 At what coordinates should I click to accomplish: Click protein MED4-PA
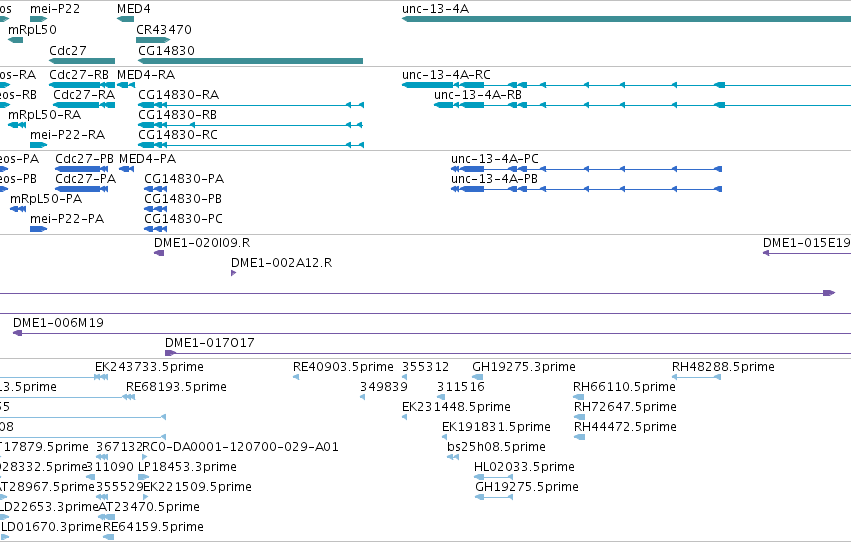(126, 169)
